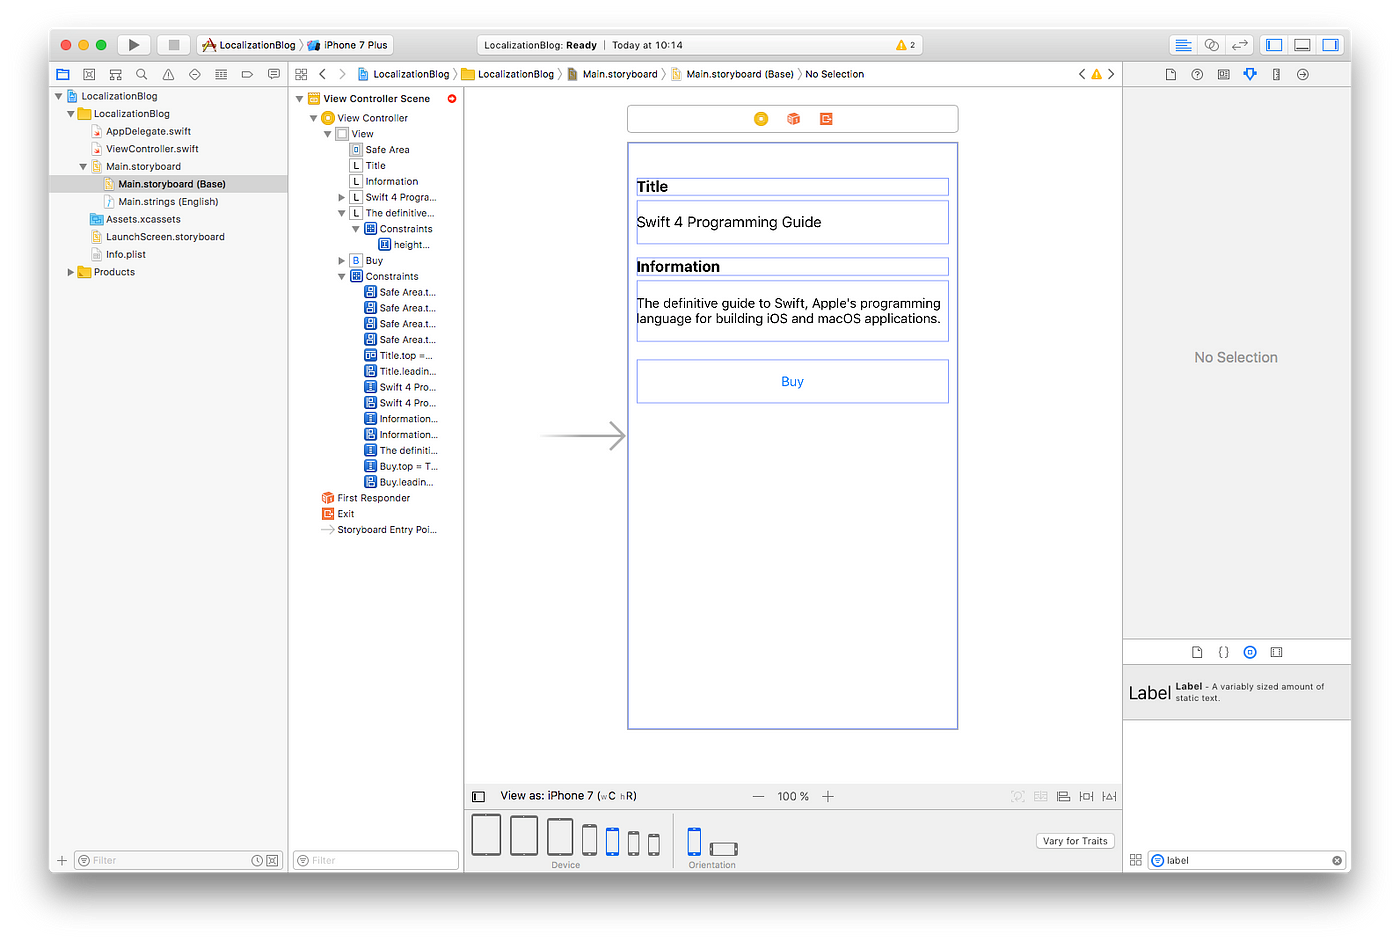The width and height of the screenshot is (1400, 943).
Task: Click the Vary for Traits button
Action: 1075,841
